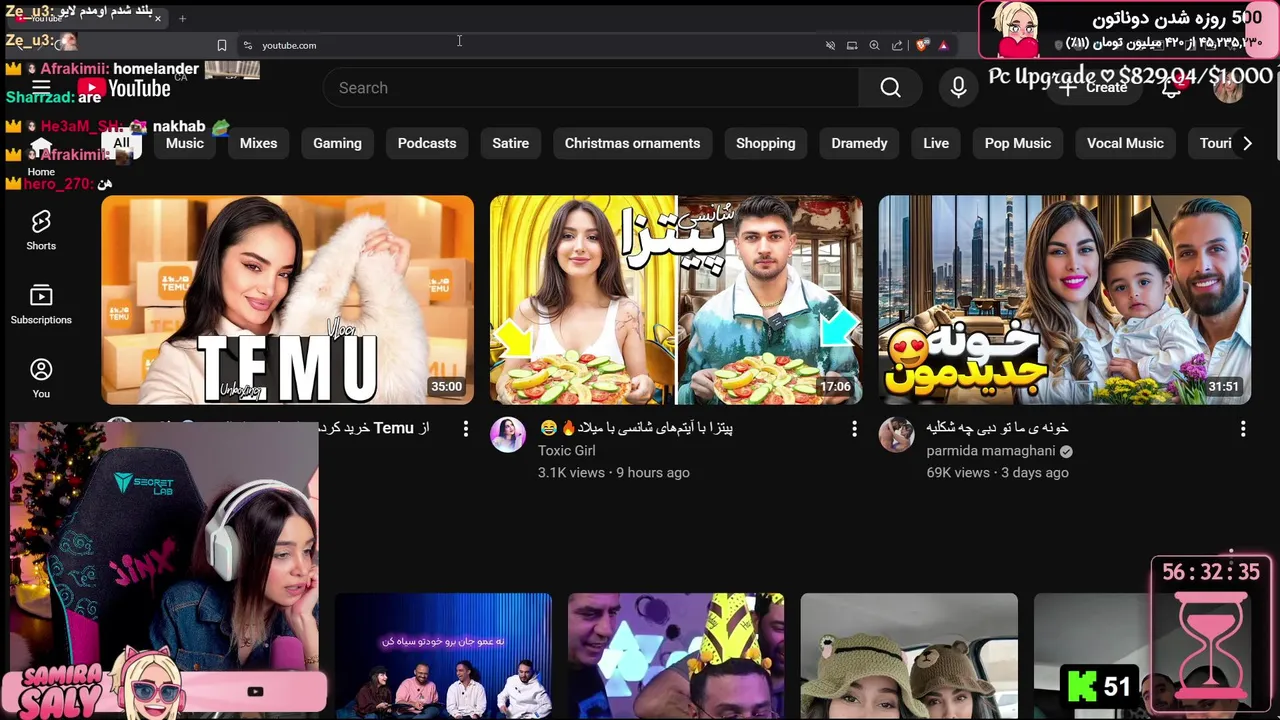Select the Pop Music category chip

coord(1017,143)
